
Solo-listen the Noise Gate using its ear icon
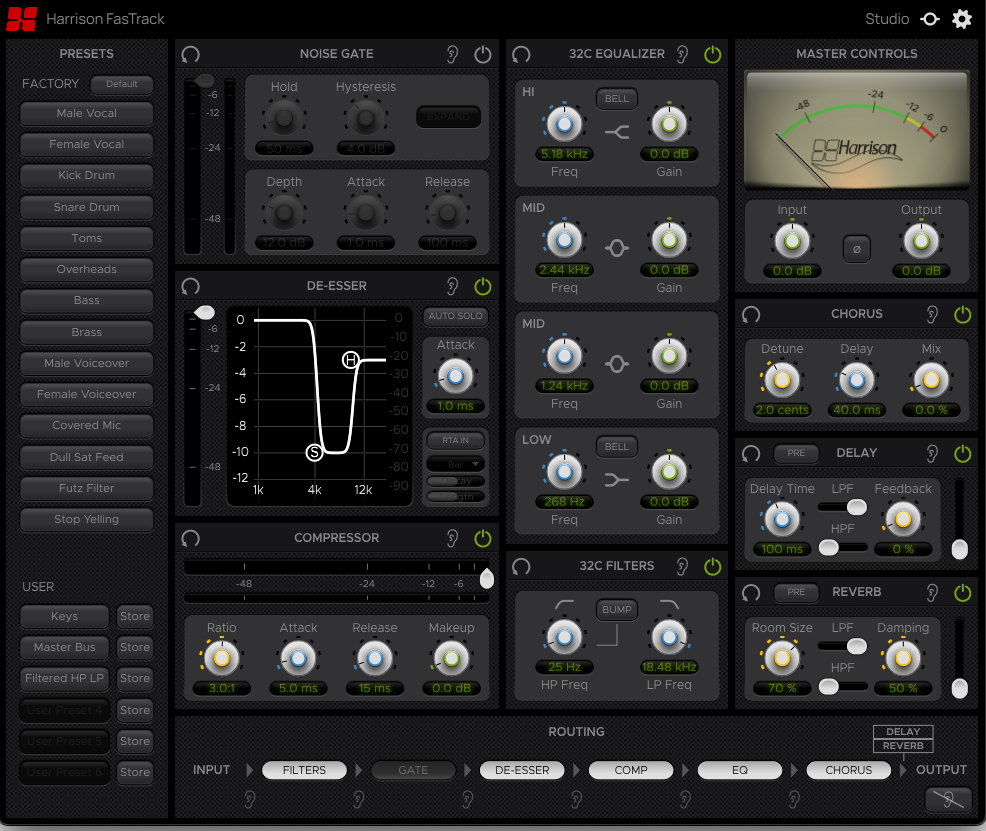click(x=452, y=55)
